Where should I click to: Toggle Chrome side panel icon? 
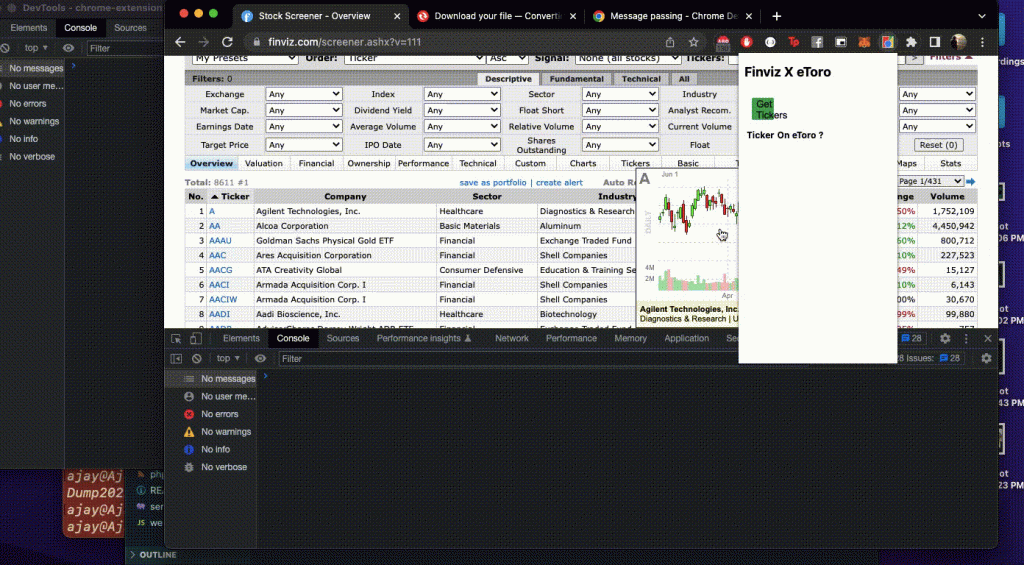(x=934, y=42)
